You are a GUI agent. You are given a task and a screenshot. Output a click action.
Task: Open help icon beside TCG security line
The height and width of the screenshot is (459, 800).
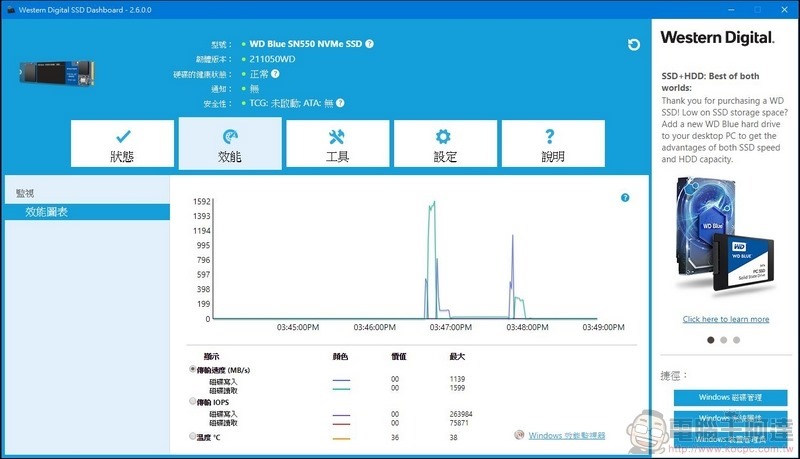pyautogui.click(x=340, y=103)
